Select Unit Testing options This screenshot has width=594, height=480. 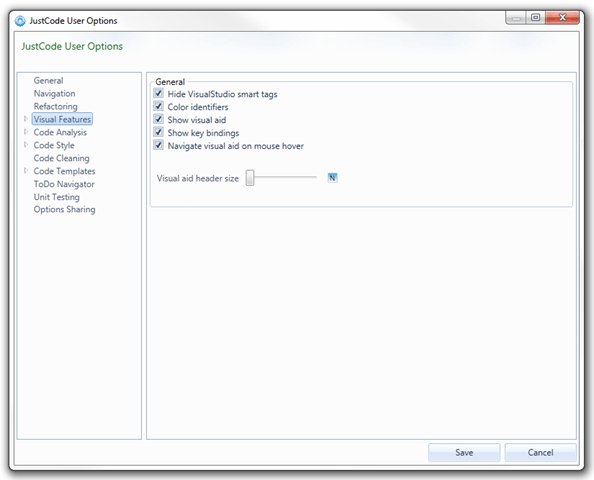click(x=56, y=197)
